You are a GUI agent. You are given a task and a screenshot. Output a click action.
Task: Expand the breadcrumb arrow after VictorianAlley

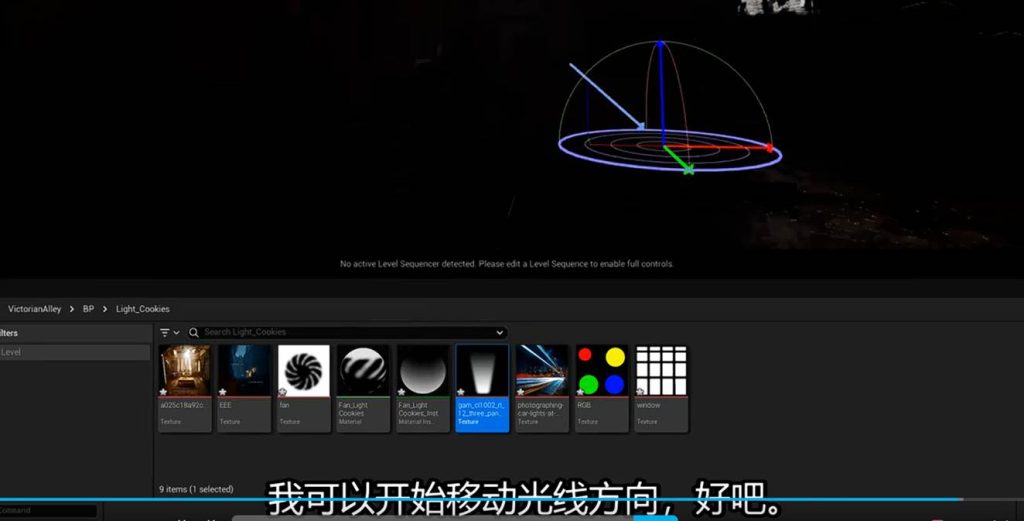pos(71,309)
